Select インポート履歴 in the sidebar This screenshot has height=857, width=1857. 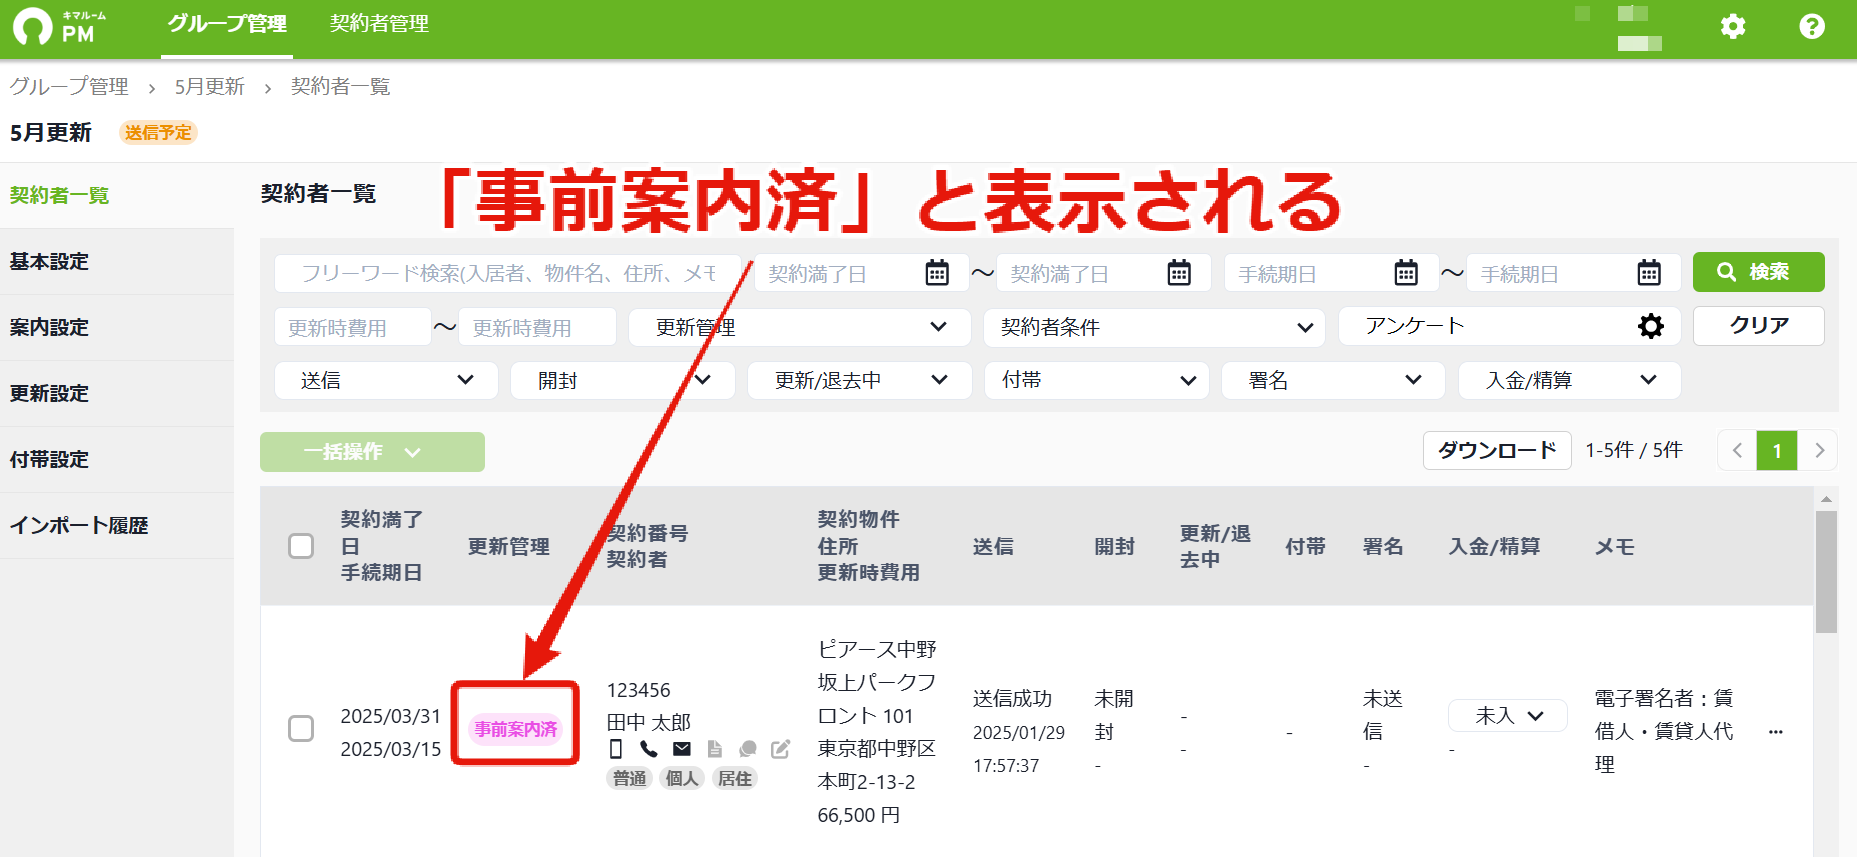pyautogui.click(x=117, y=525)
